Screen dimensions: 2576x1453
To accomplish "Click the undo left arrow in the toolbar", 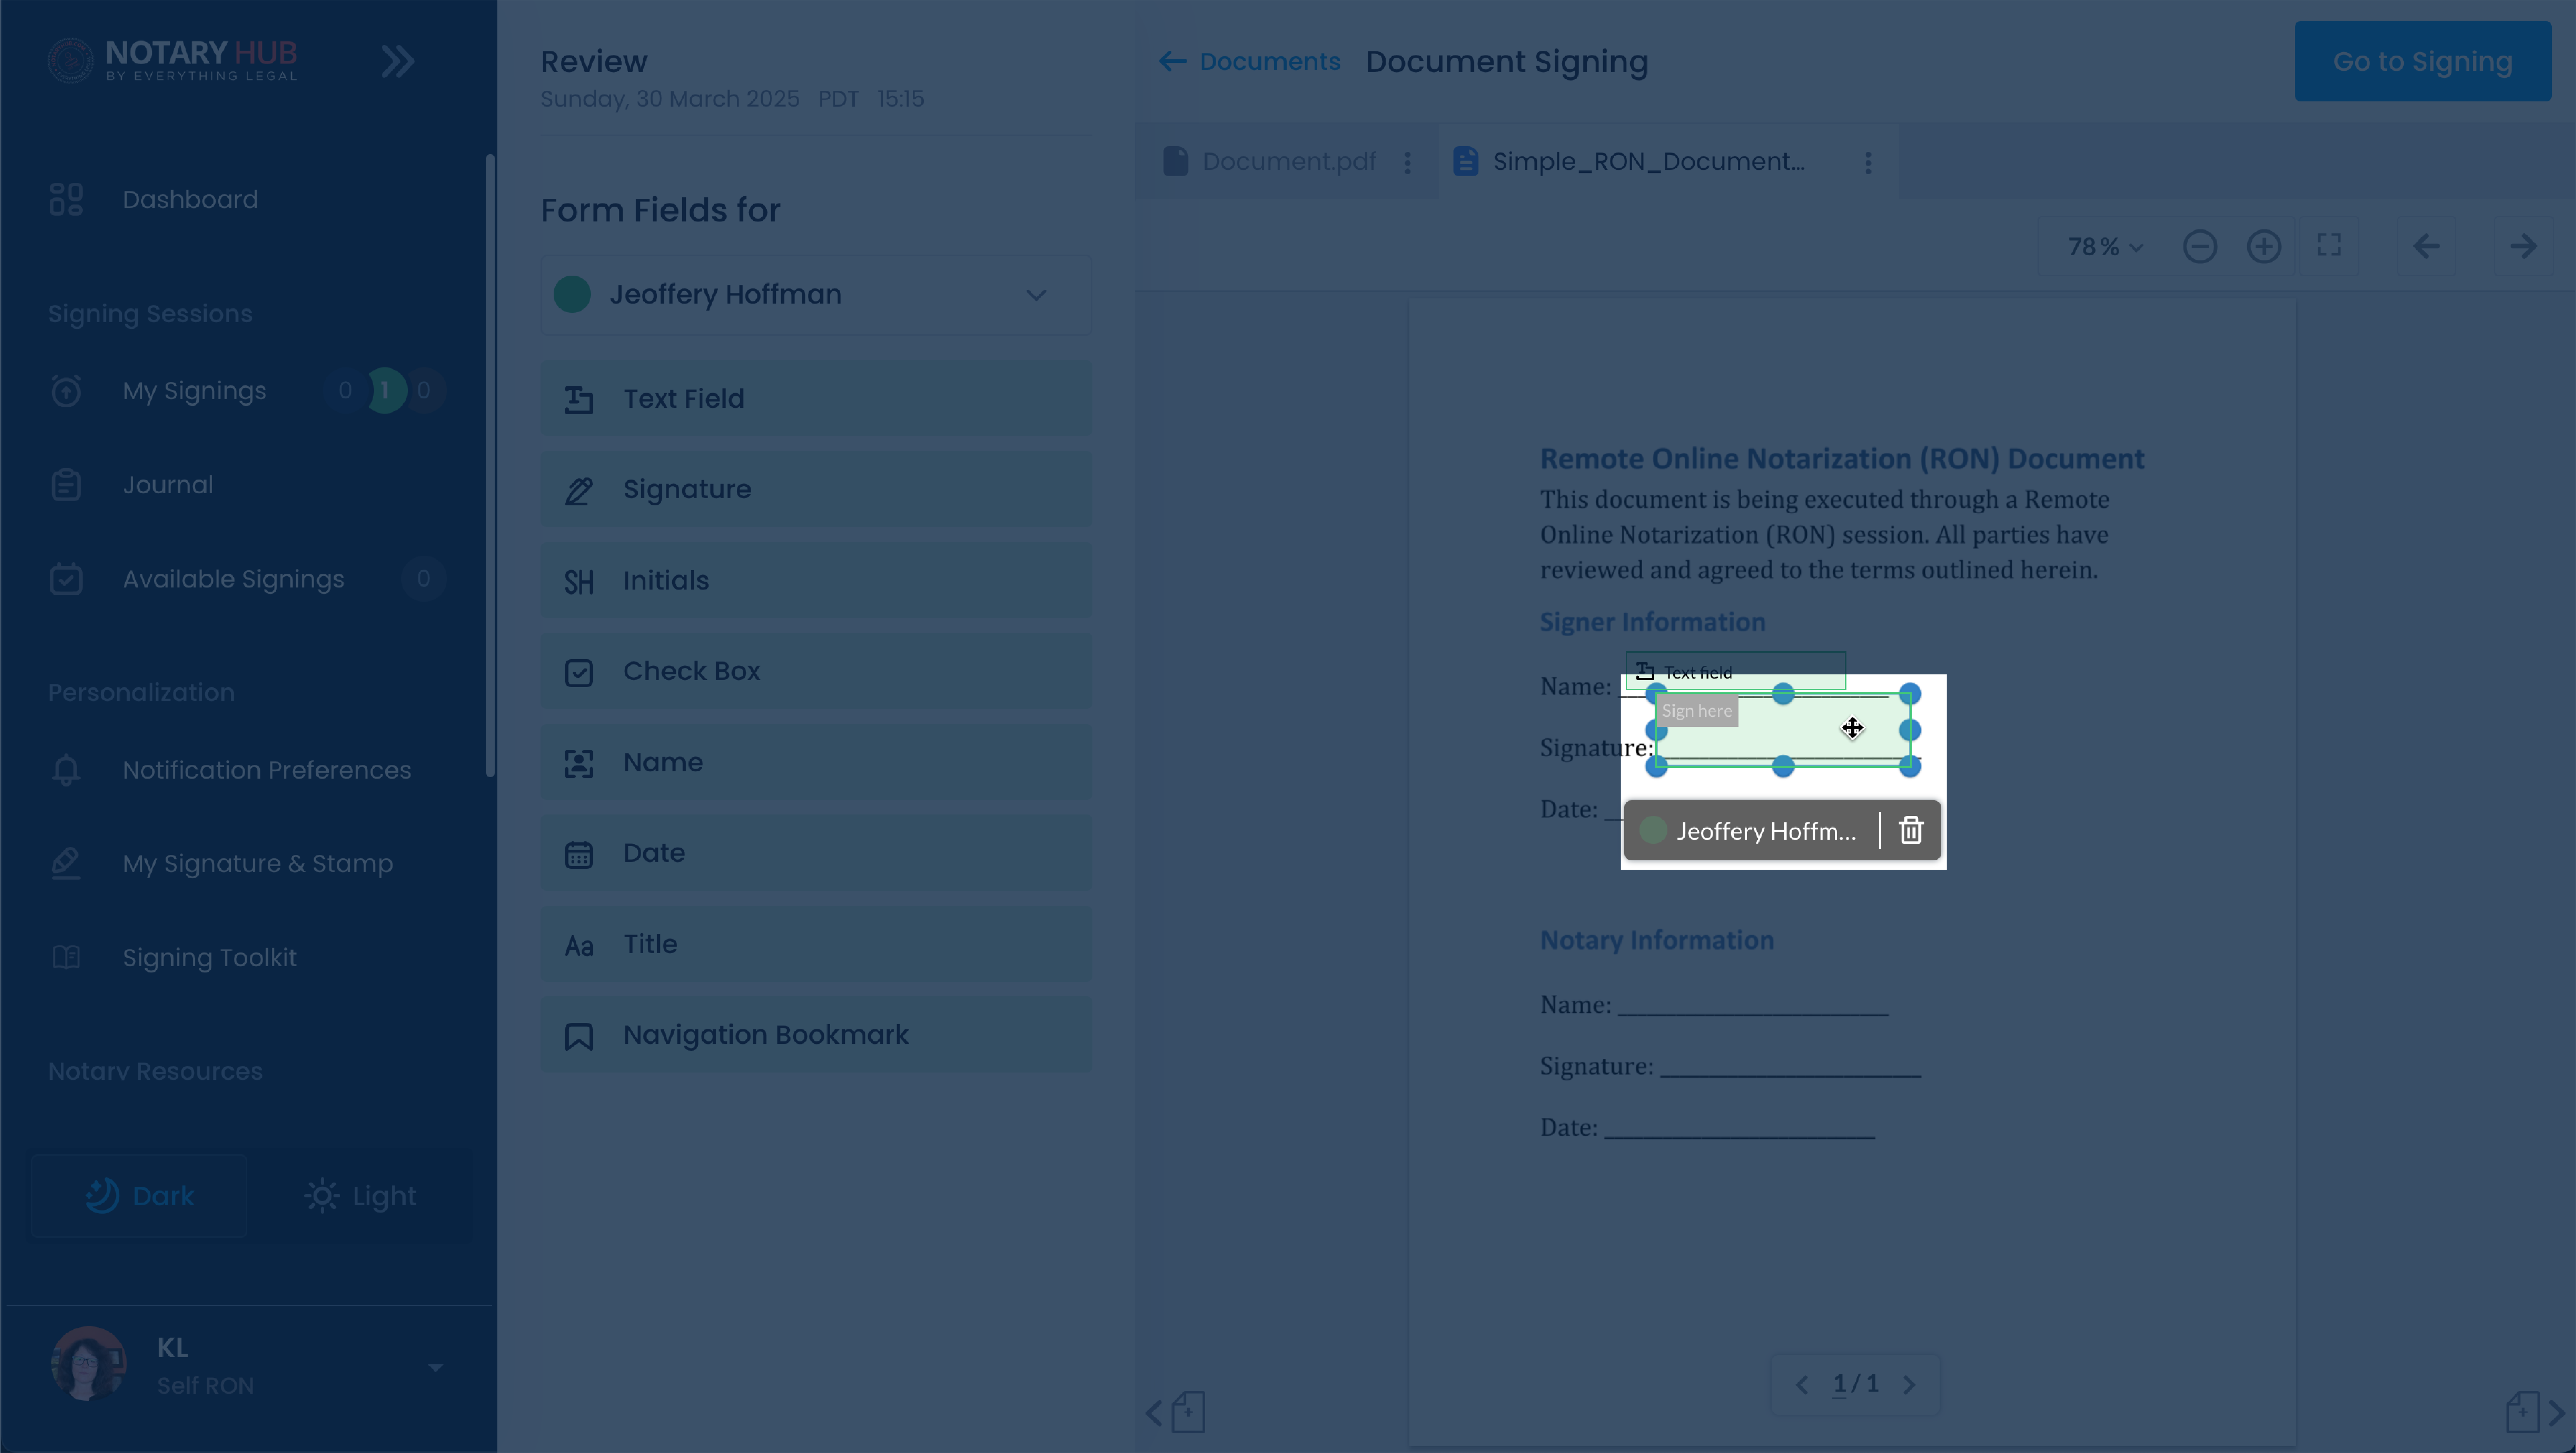I will pyautogui.click(x=2426, y=246).
